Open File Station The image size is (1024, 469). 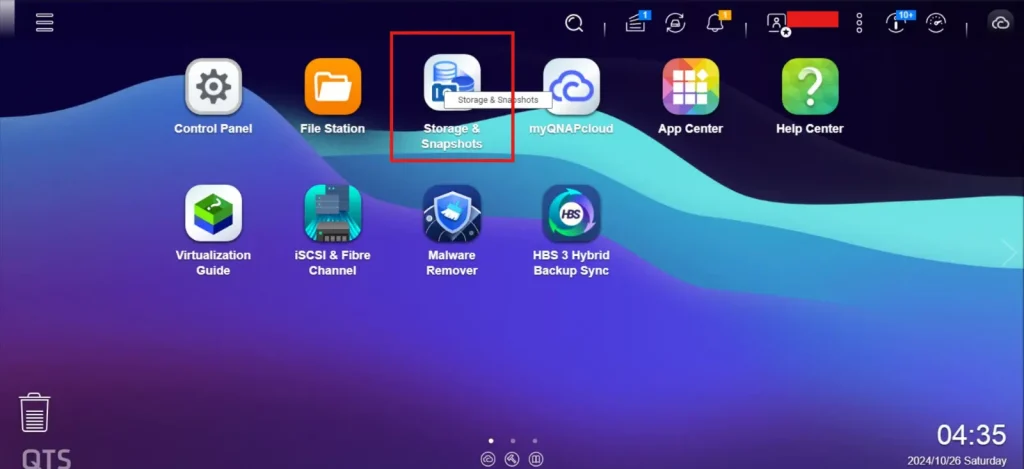coord(332,87)
